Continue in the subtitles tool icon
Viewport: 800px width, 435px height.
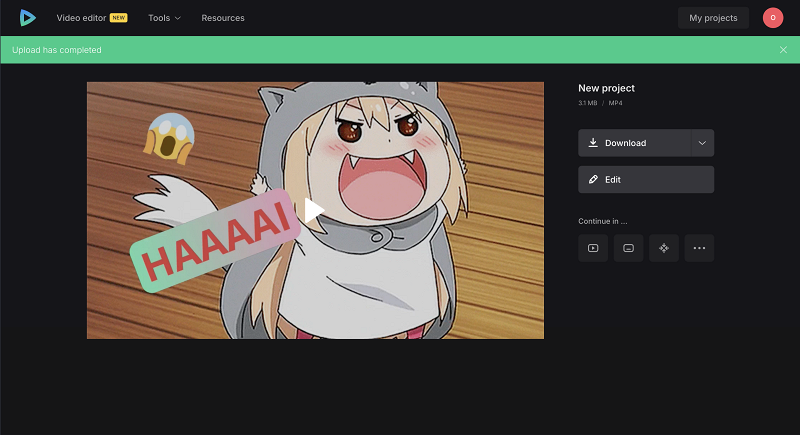click(629, 248)
